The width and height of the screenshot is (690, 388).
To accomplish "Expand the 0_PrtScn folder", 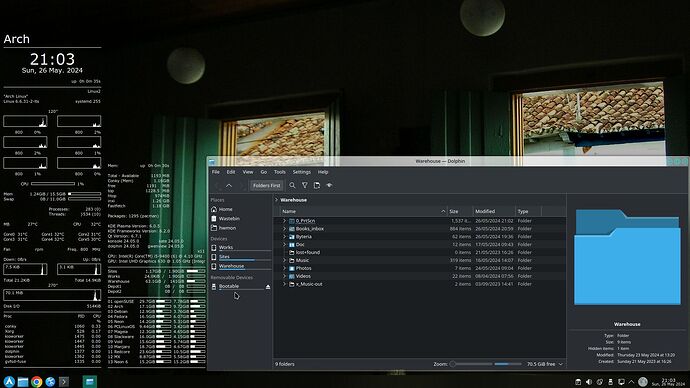I will [284, 221].
